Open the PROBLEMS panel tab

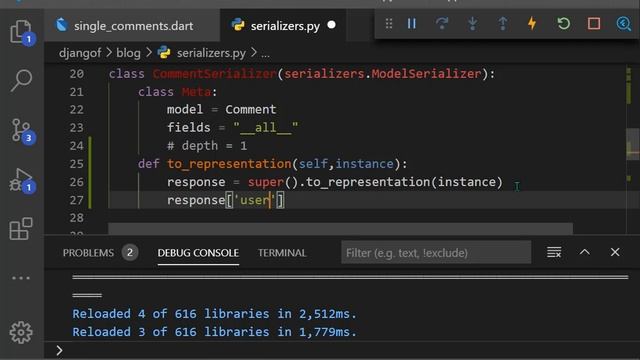pyautogui.click(x=88, y=253)
